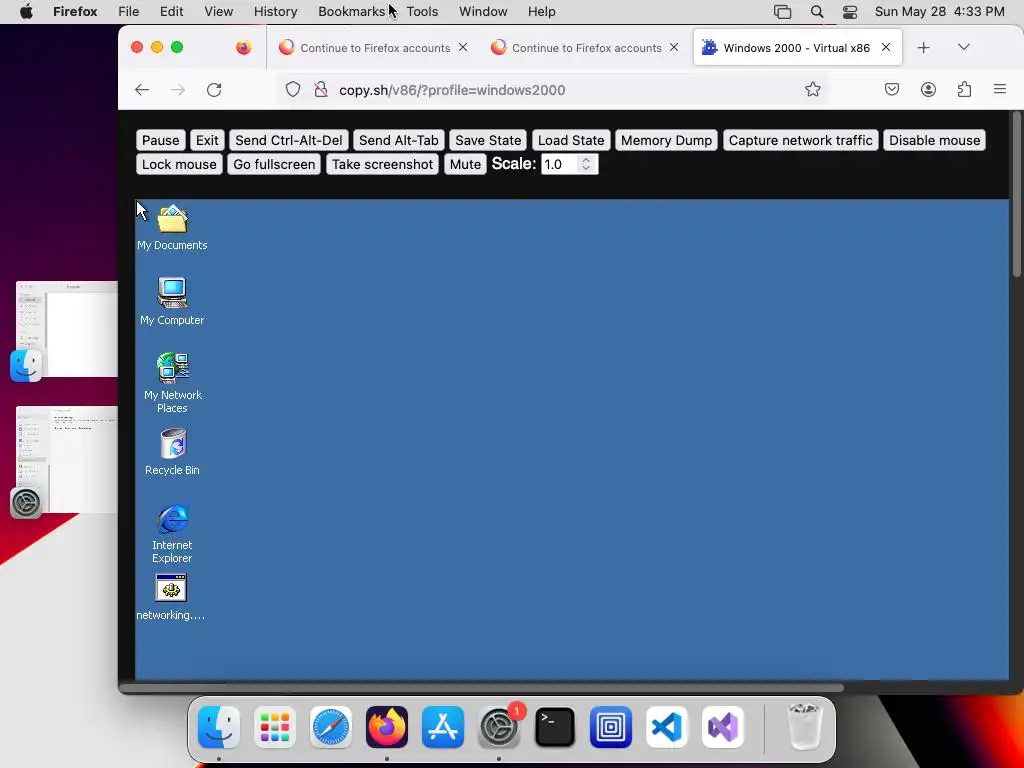Click the vertical page scrollbar
Viewport: 1024px width, 768px height.
[1017, 196]
